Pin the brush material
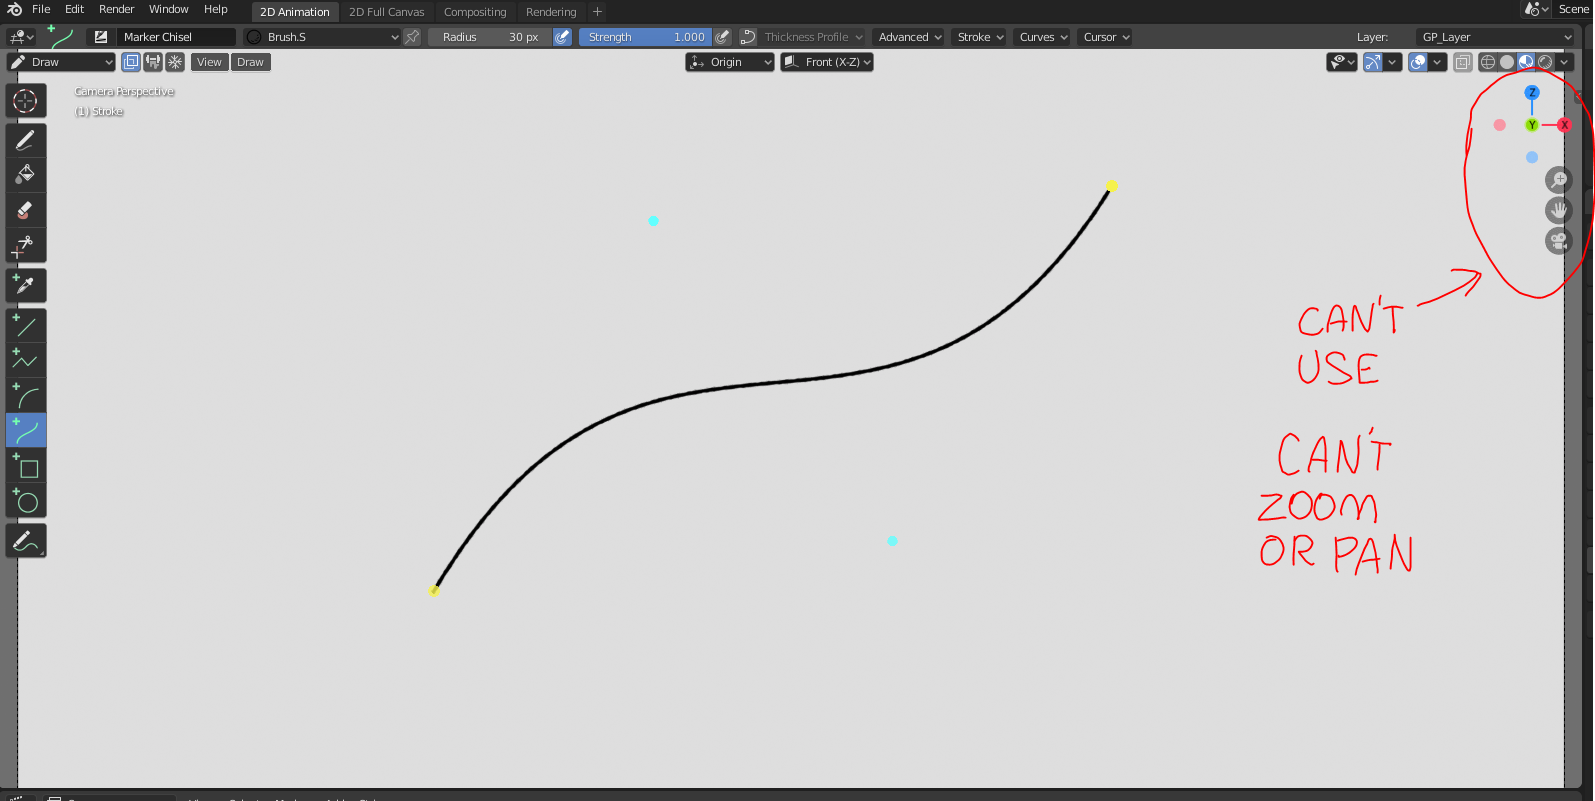This screenshot has height=801, width=1595. (412, 37)
